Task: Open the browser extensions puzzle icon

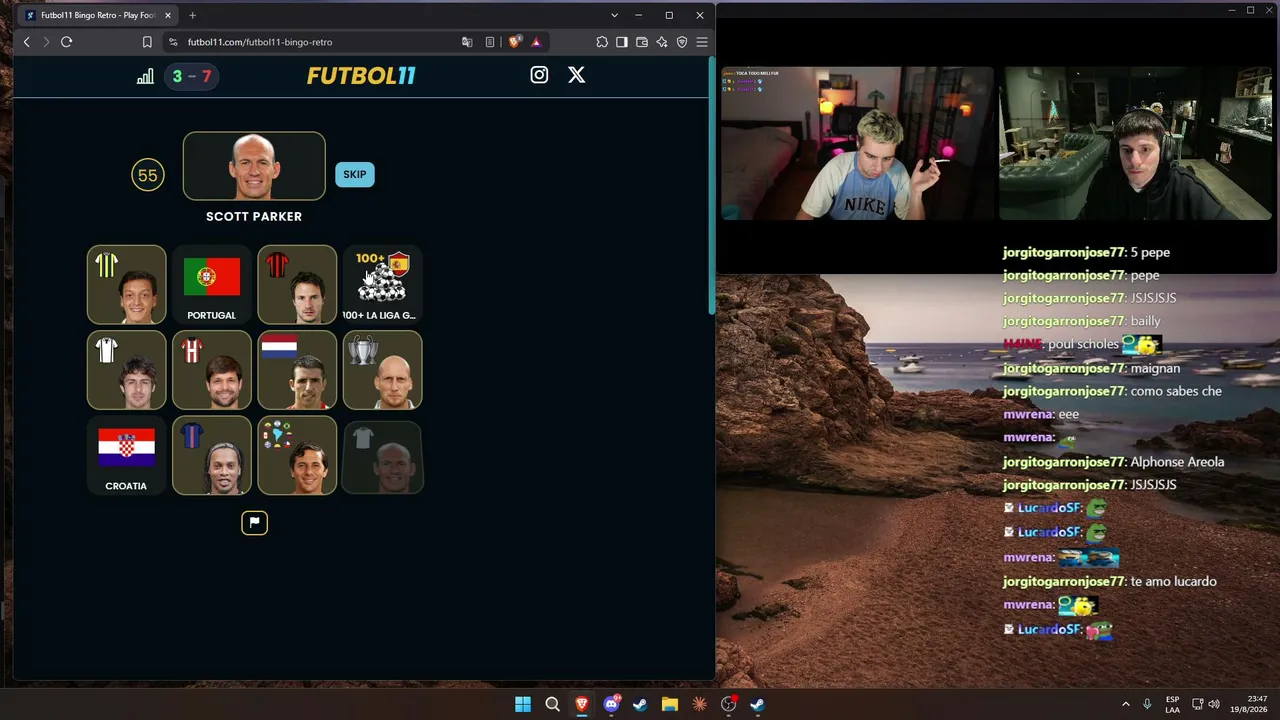Action: click(x=602, y=42)
